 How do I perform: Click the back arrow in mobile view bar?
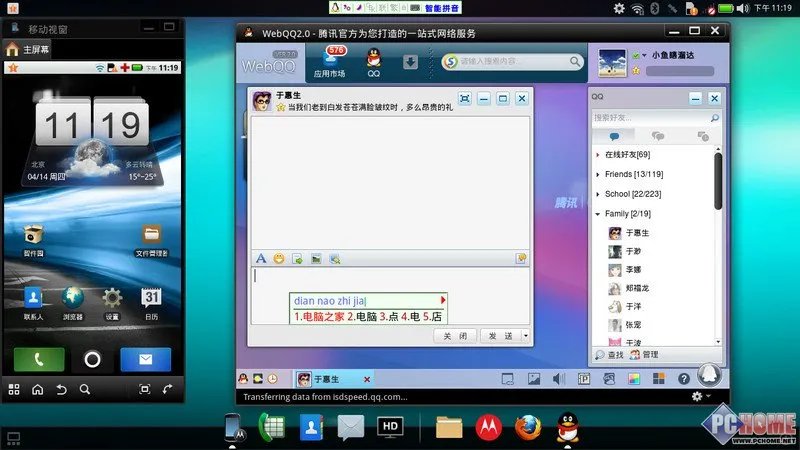61,390
